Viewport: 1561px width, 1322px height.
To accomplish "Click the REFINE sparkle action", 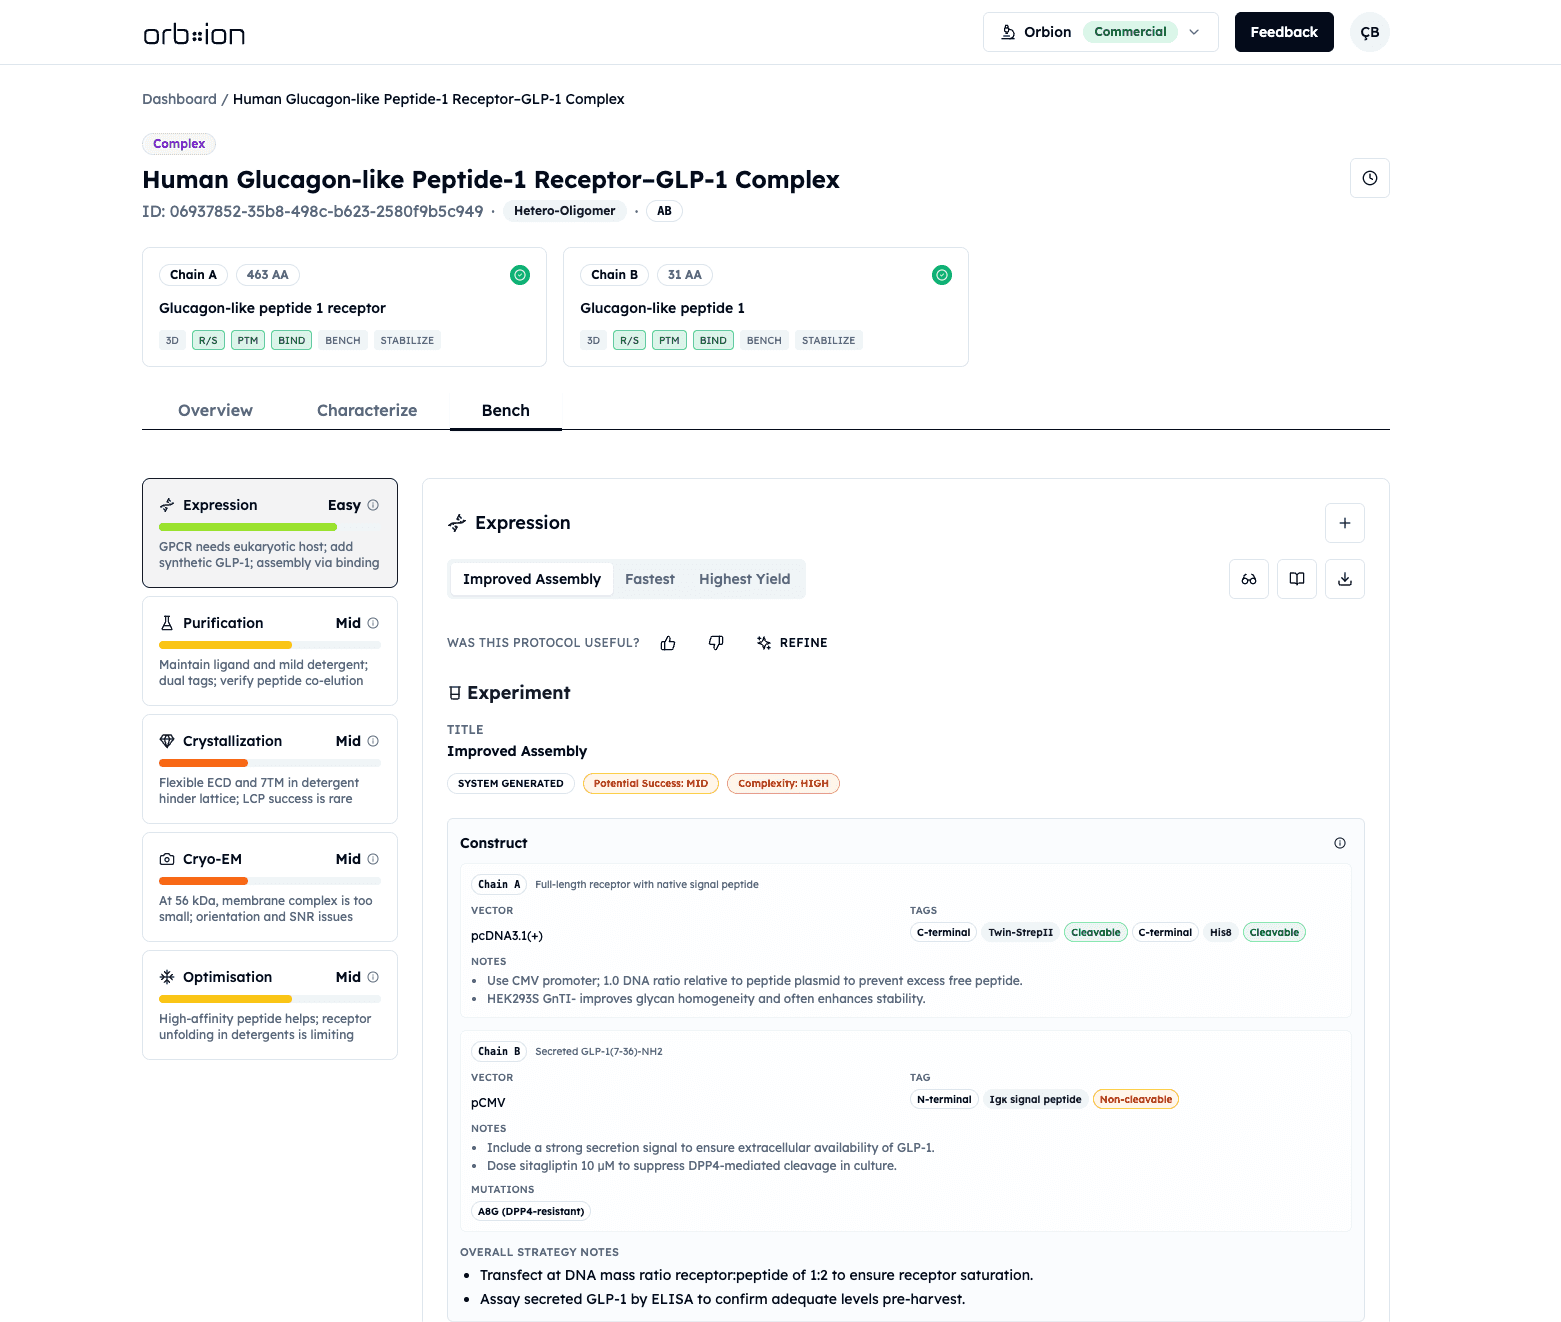I will [x=792, y=643].
